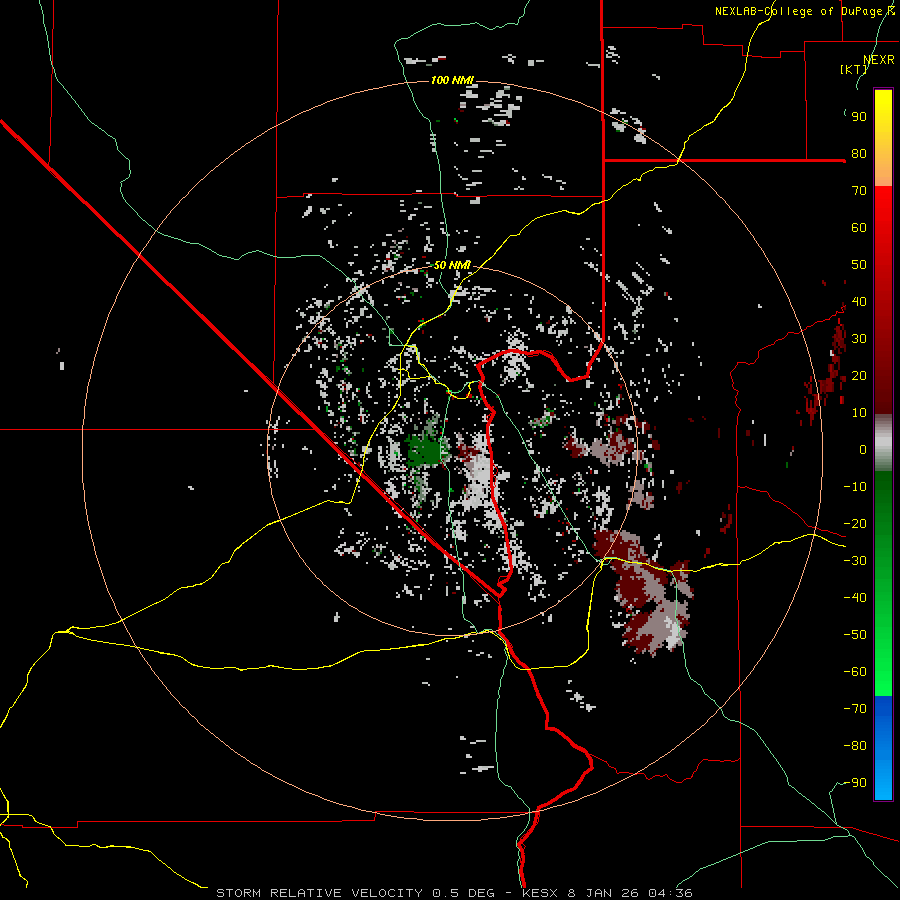Click the -30 value on the color scale
Screen dimensions: 900x900
pyautogui.click(x=855, y=561)
